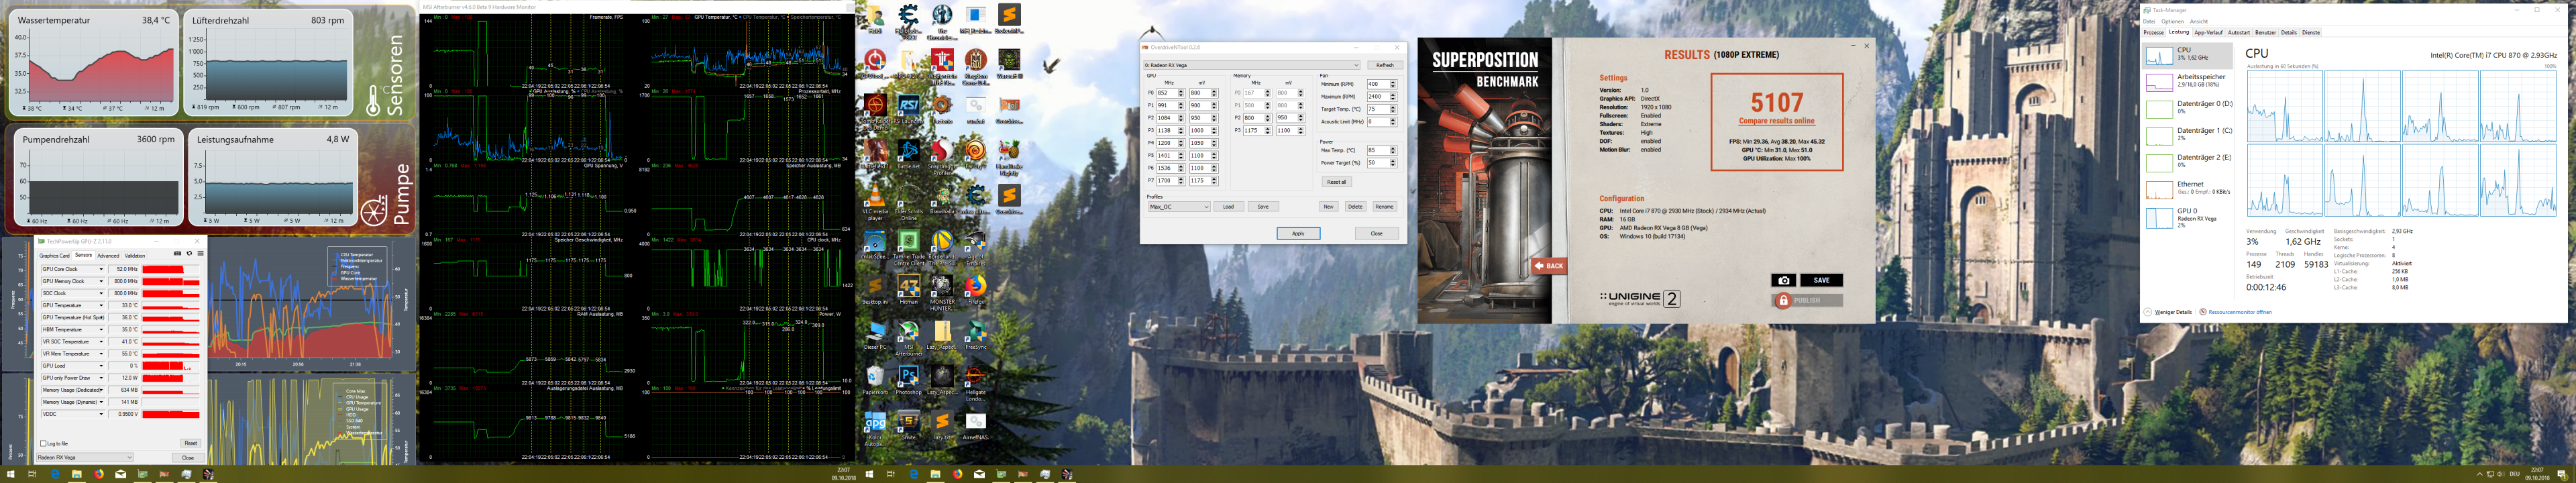
Task: Open the Battle.net desktop shortcut
Action: click(909, 154)
